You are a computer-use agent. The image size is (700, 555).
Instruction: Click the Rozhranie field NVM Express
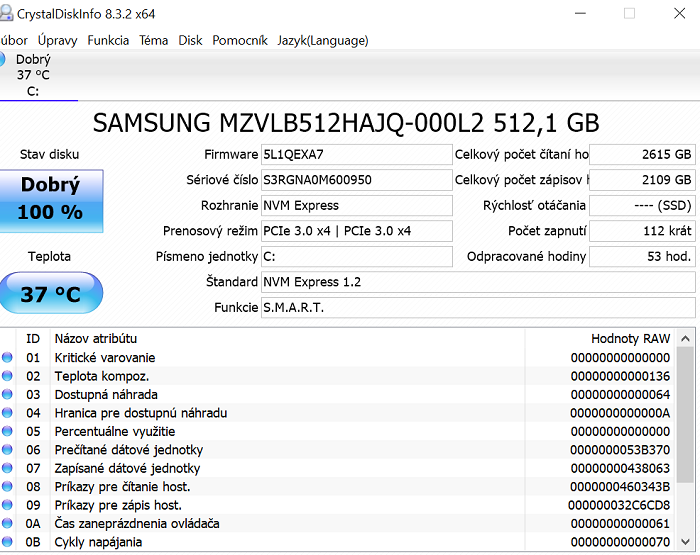[x=356, y=205]
